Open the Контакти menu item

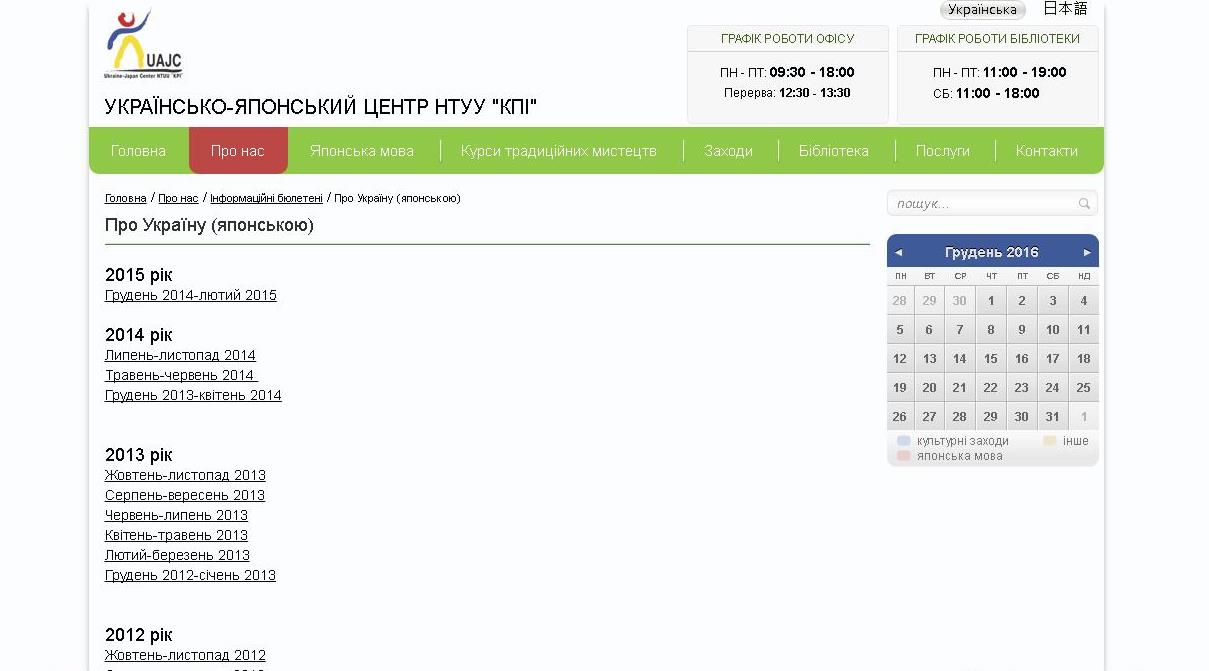pos(1046,151)
